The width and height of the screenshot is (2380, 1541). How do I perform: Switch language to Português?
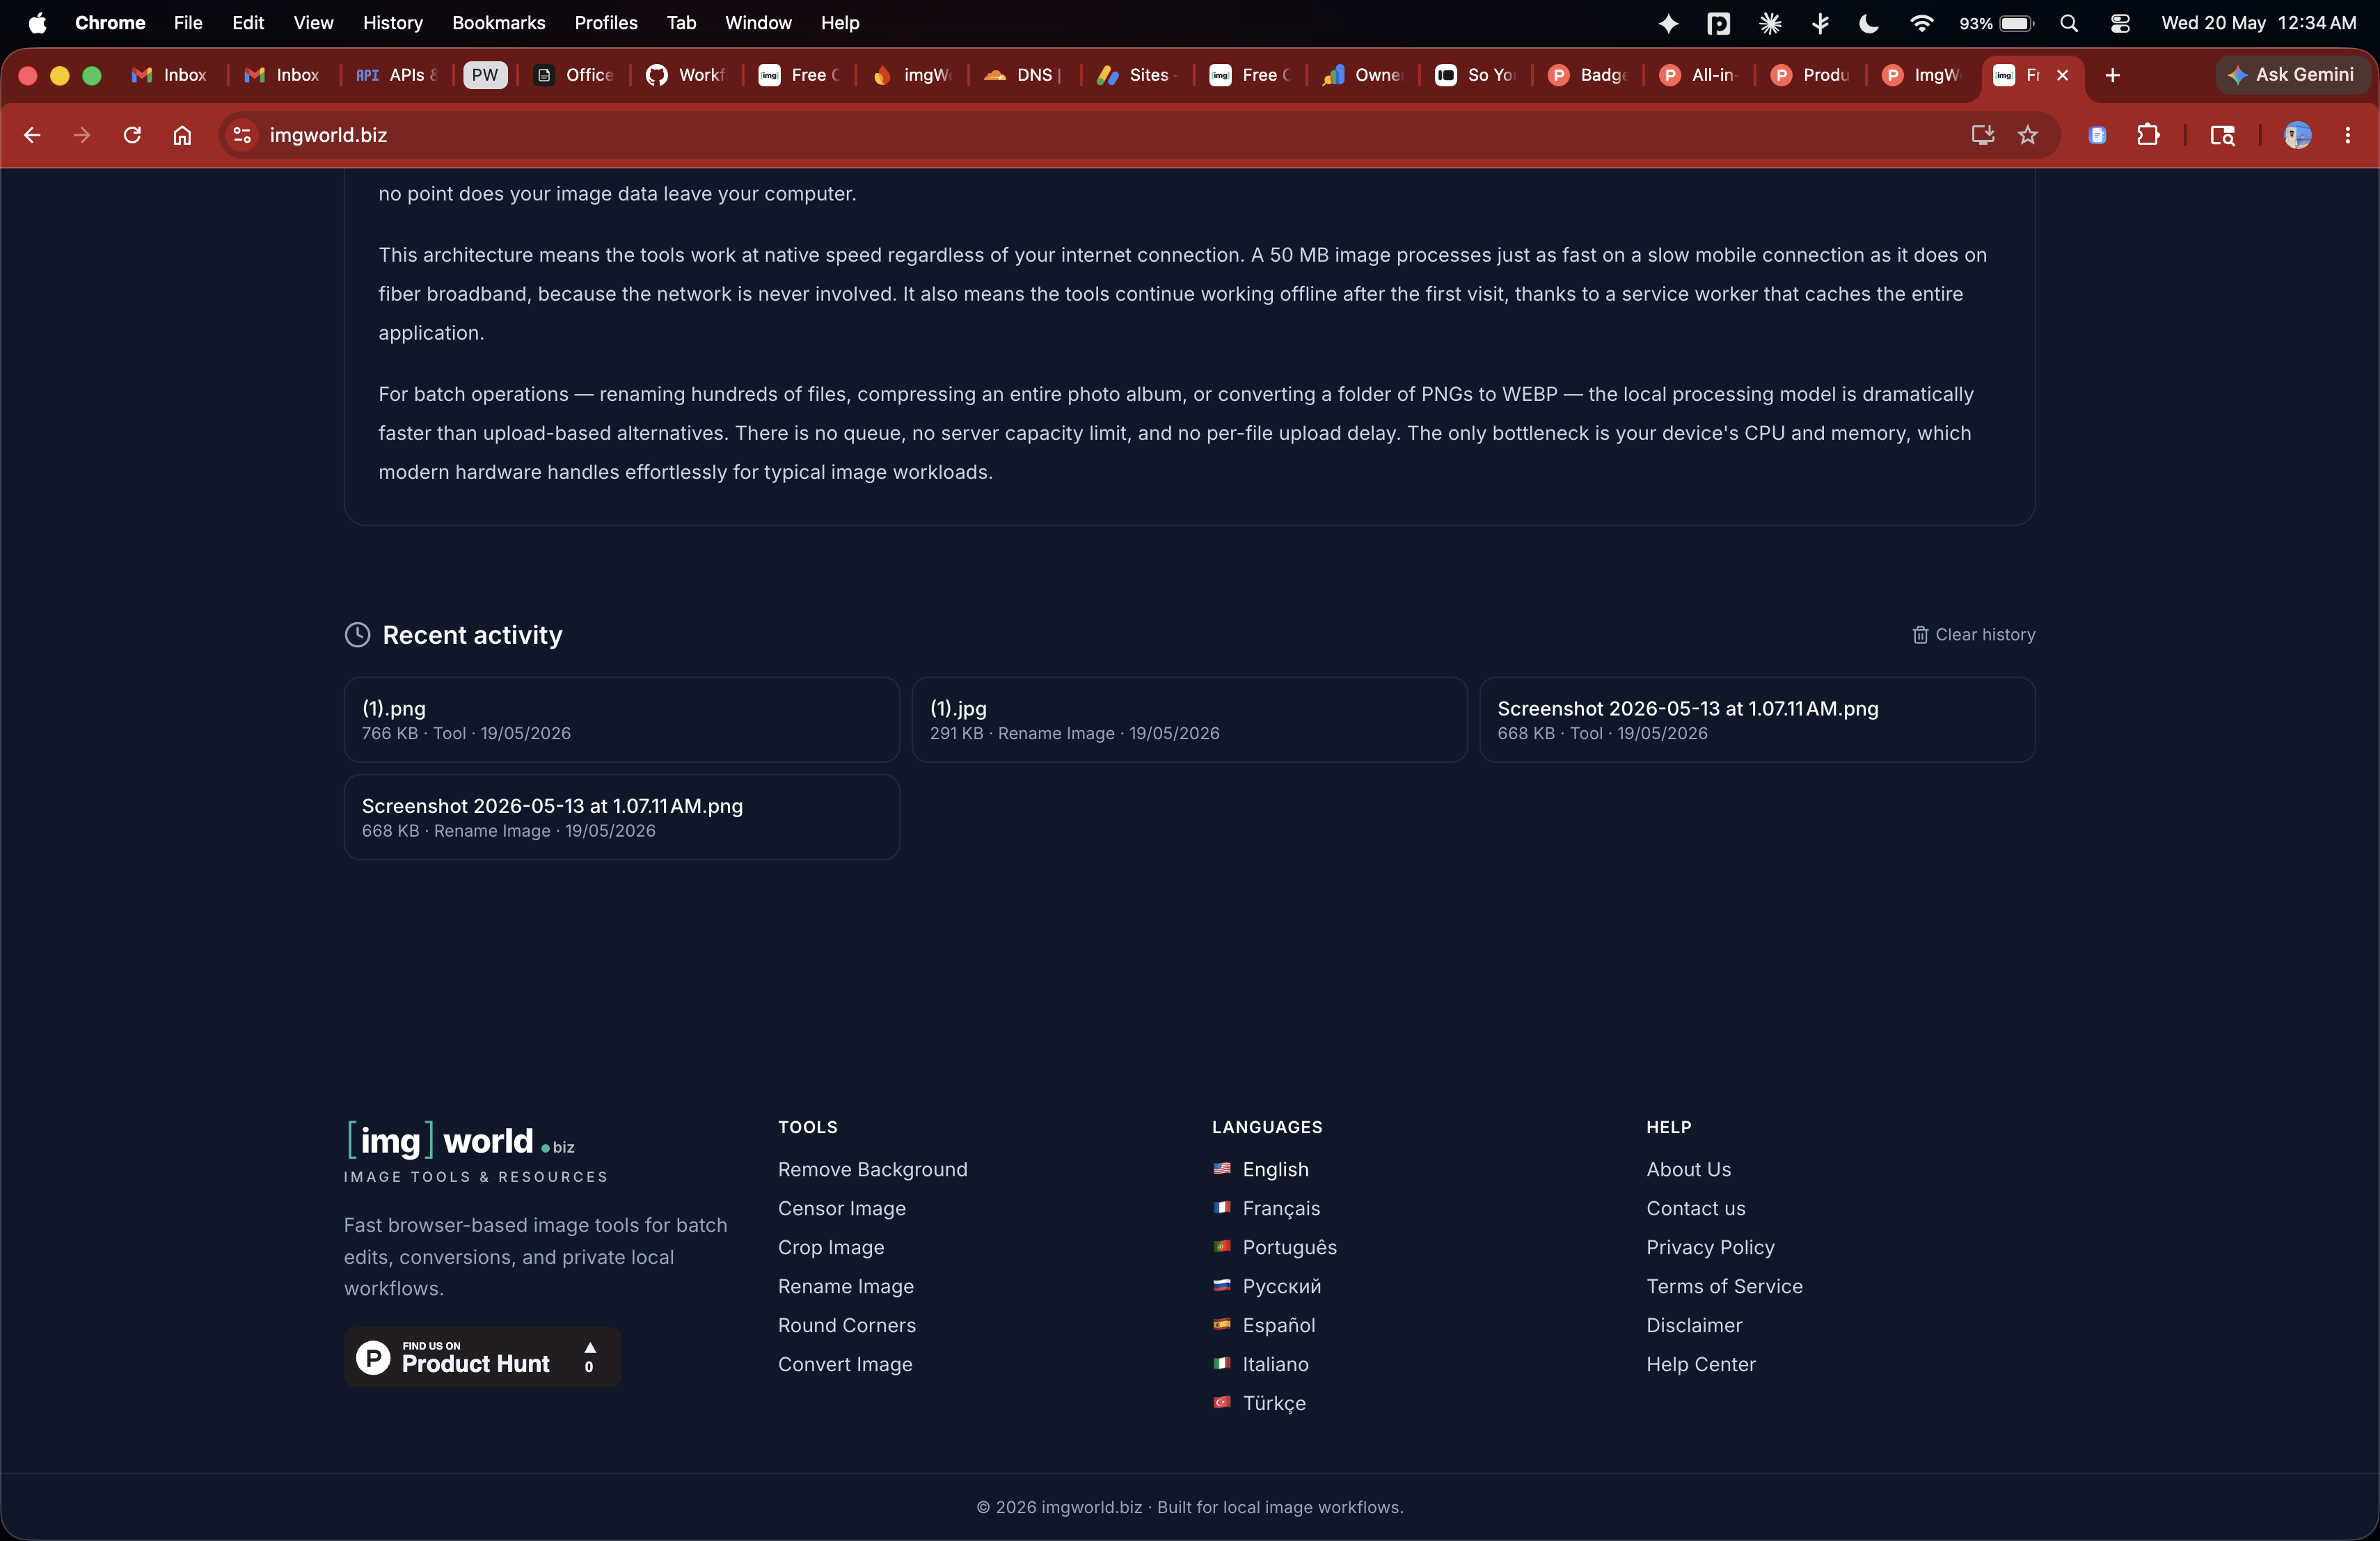pos(1274,1247)
